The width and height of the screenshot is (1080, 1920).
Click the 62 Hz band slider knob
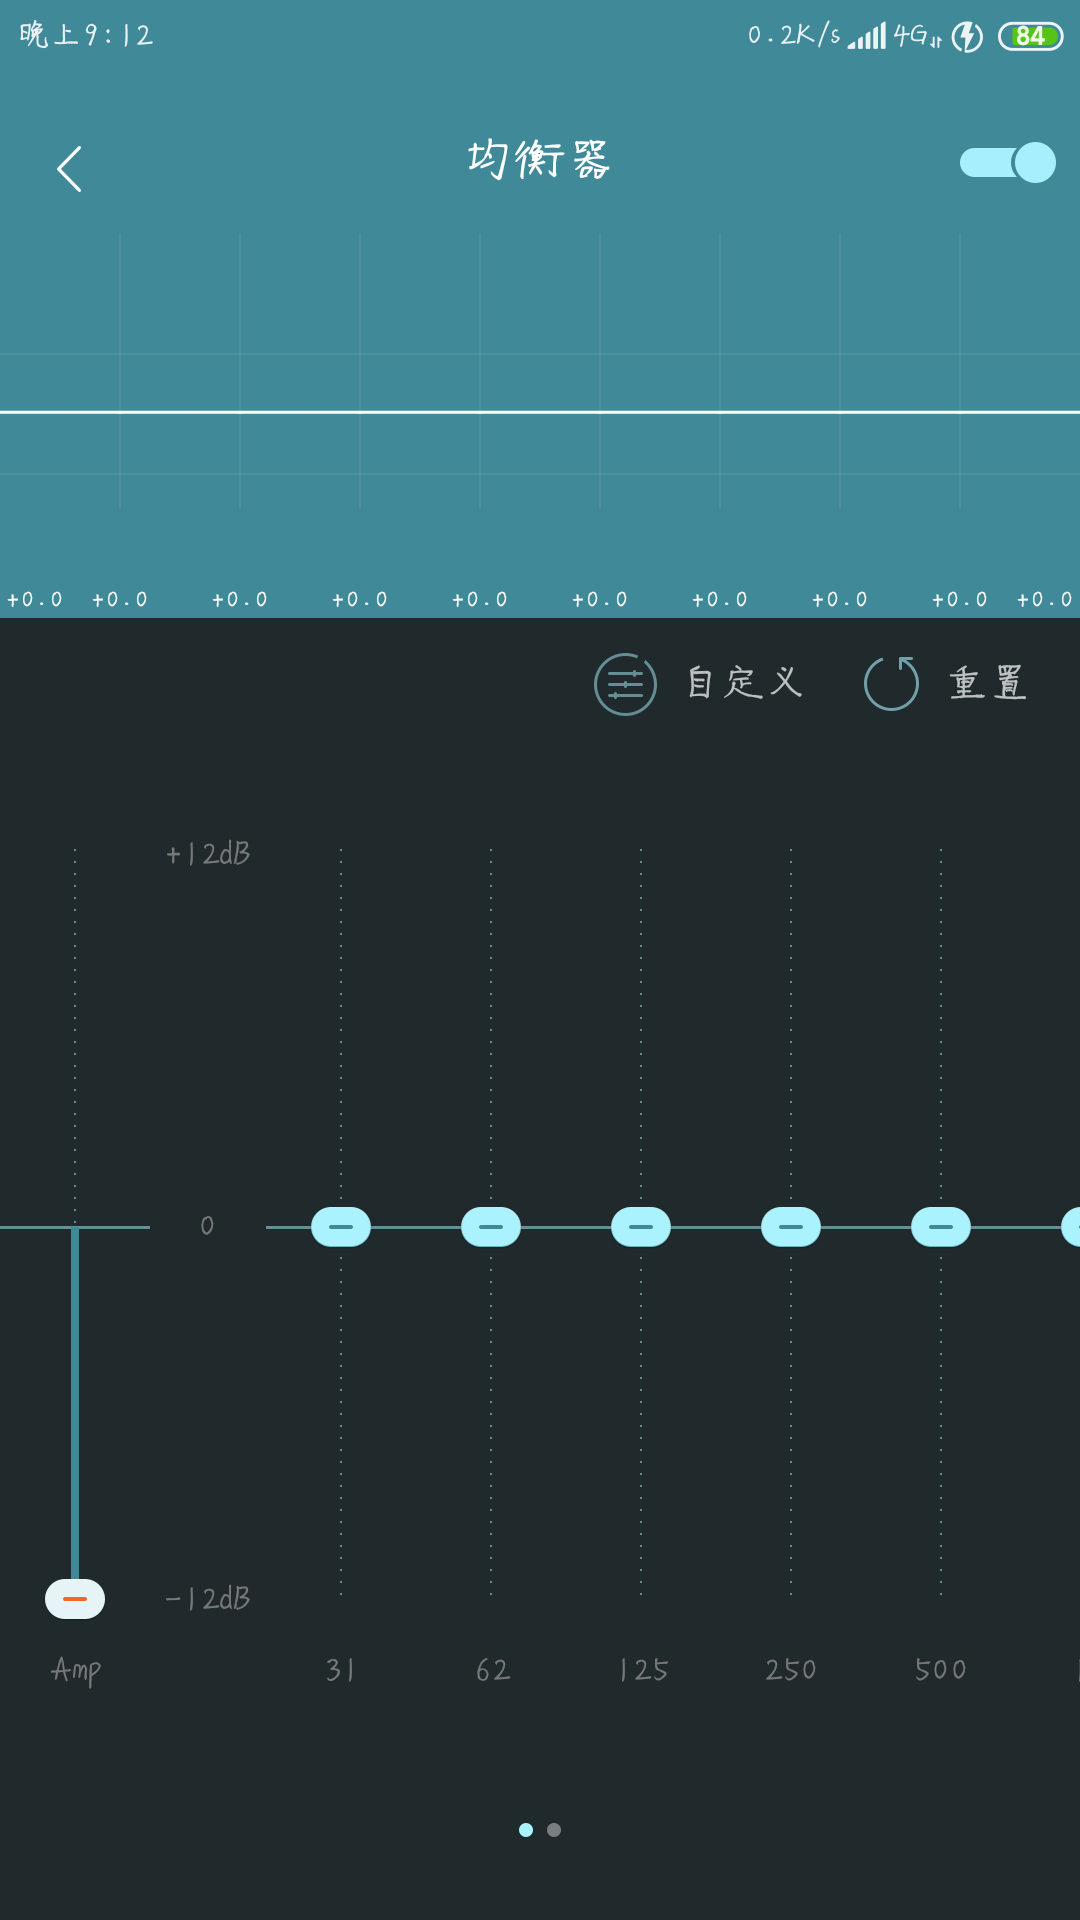pyautogui.click(x=491, y=1227)
